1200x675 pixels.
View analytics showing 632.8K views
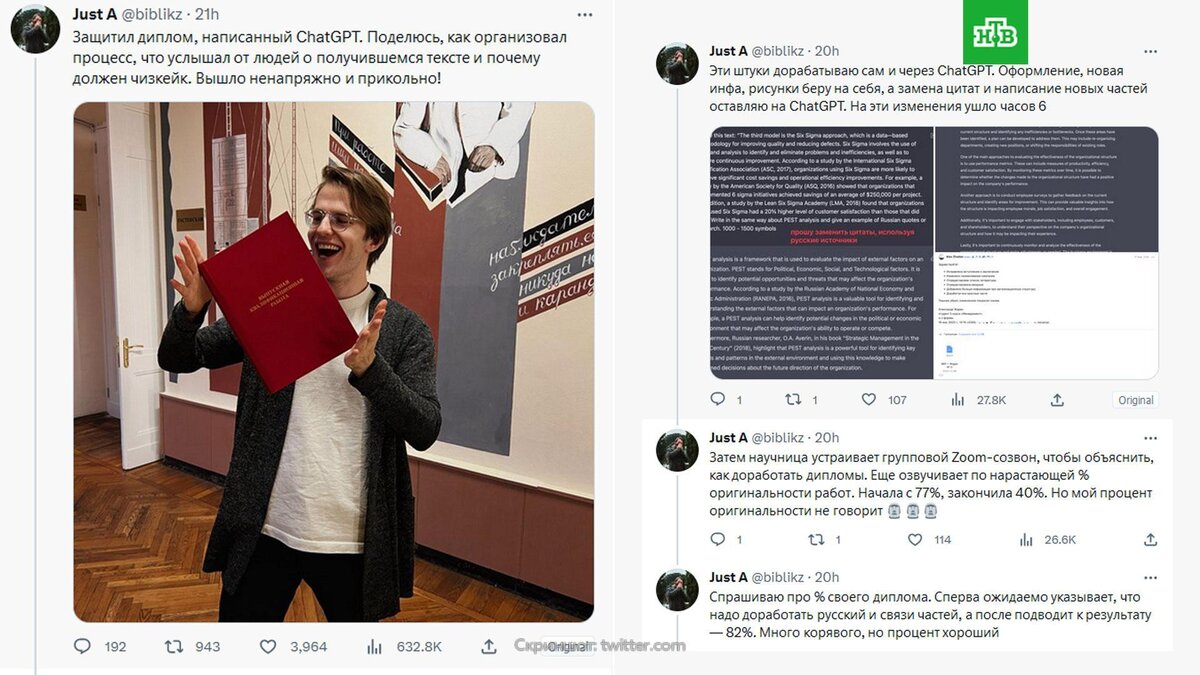[375, 647]
